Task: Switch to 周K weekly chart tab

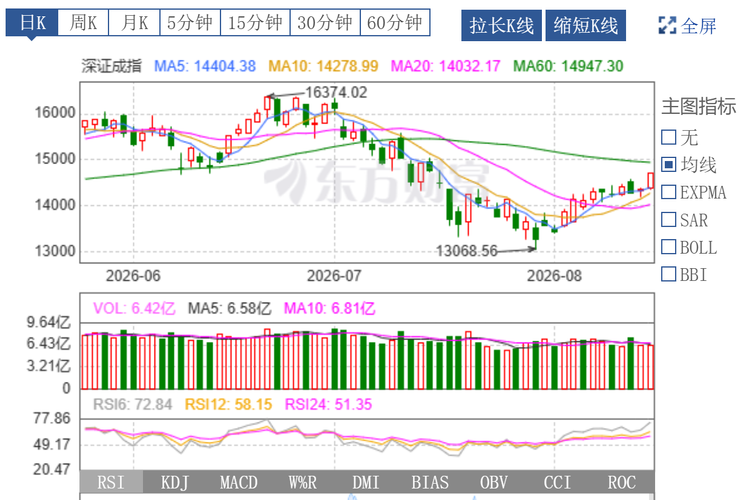Action: tap(84, 22)
